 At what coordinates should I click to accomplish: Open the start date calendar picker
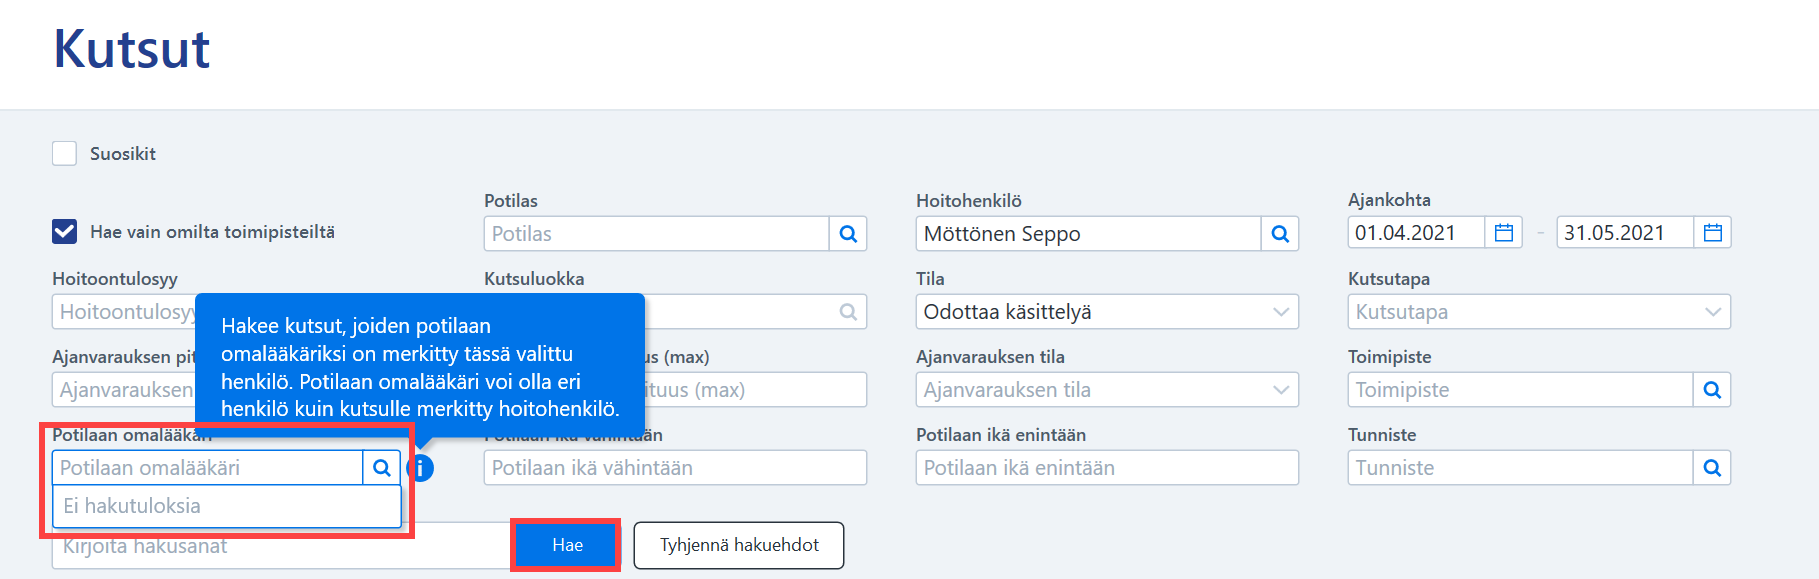point(1503,233)
